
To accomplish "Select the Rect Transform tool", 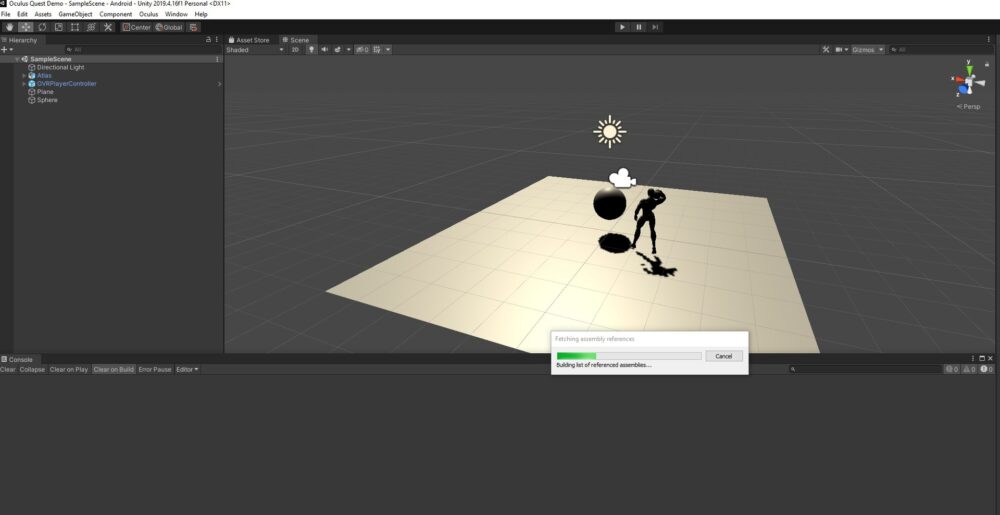I will point(75,27).
